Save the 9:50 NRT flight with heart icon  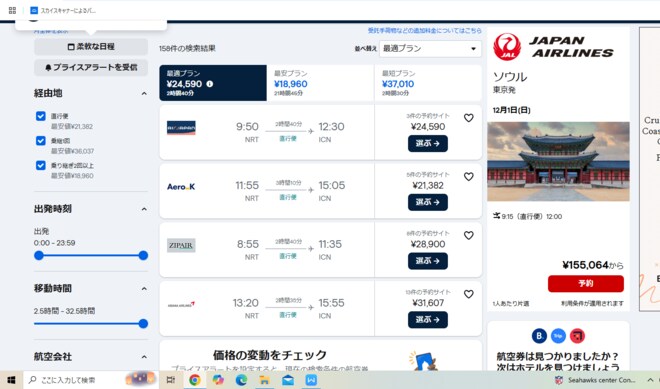click(x=468, y=118)
